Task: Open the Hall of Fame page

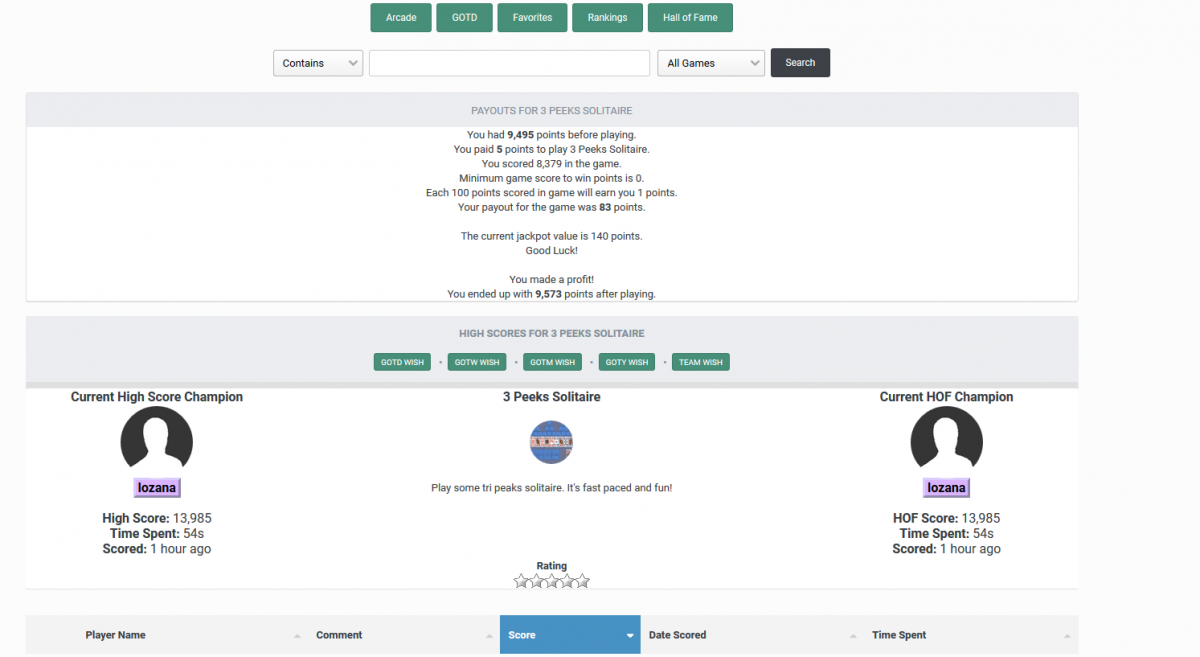Action: tap(690, 17)
